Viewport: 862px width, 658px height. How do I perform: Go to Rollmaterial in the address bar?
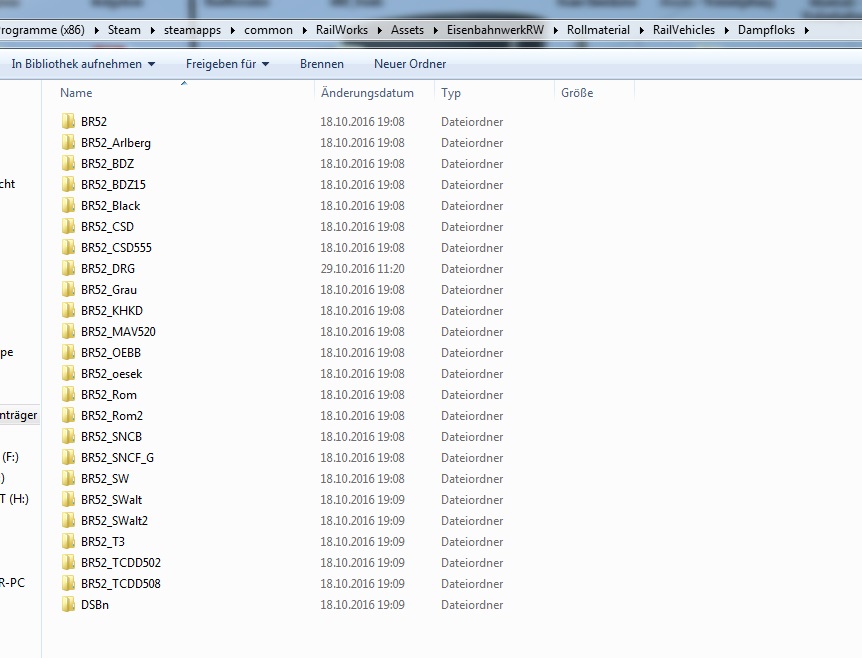pyautogui.click(x=598, y=30)
